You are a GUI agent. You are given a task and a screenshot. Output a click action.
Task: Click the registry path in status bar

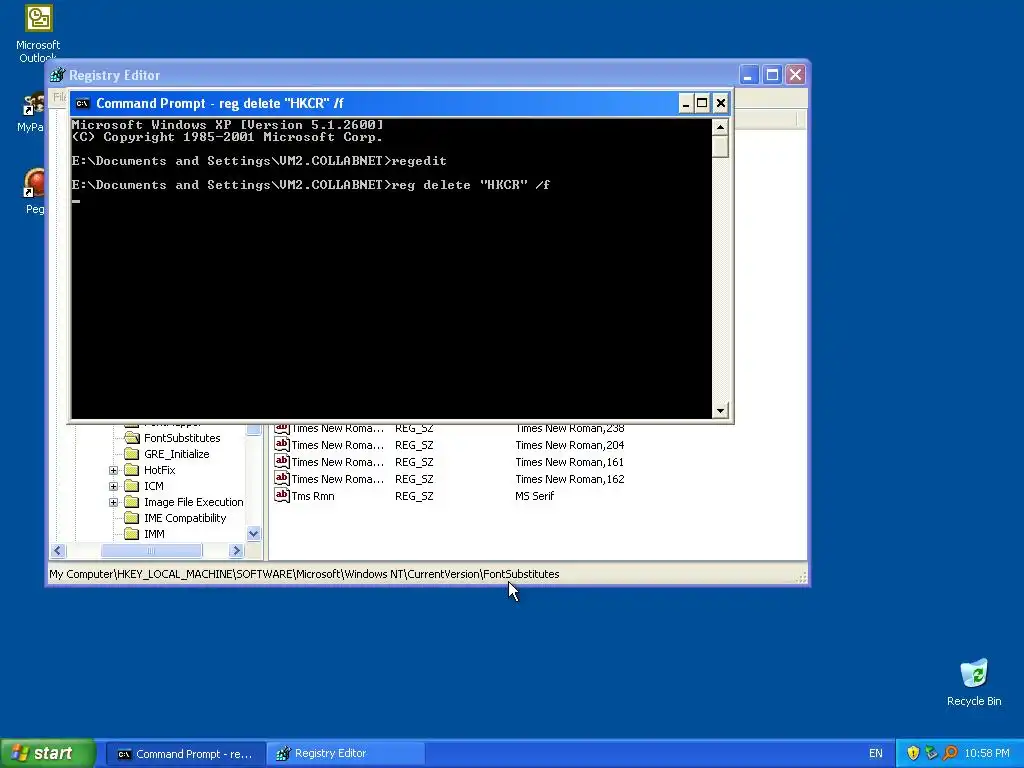304,574
